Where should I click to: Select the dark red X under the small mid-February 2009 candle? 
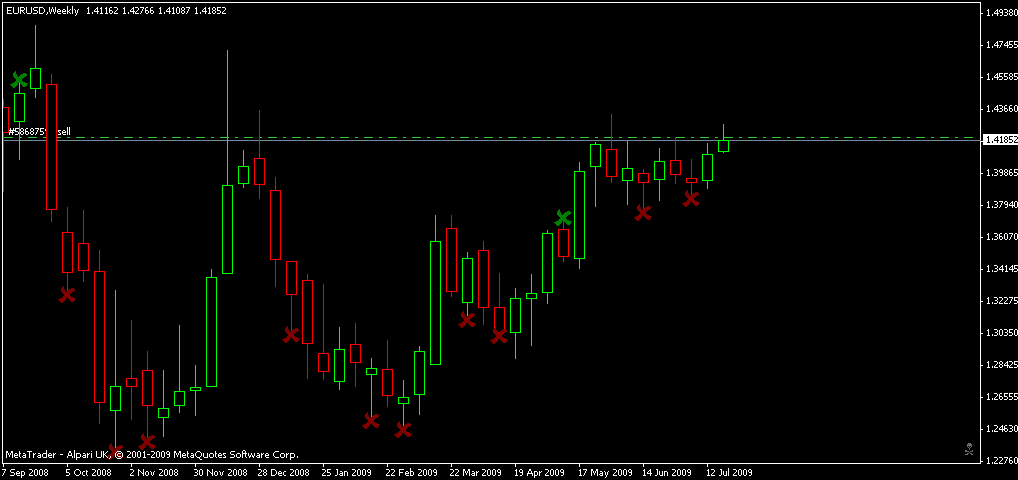pyautogui.click(x=371, y=421)
